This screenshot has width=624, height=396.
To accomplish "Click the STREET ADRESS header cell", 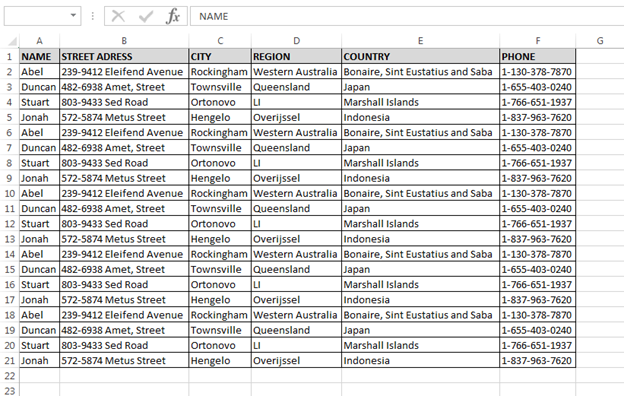I will tap(124, 57).
